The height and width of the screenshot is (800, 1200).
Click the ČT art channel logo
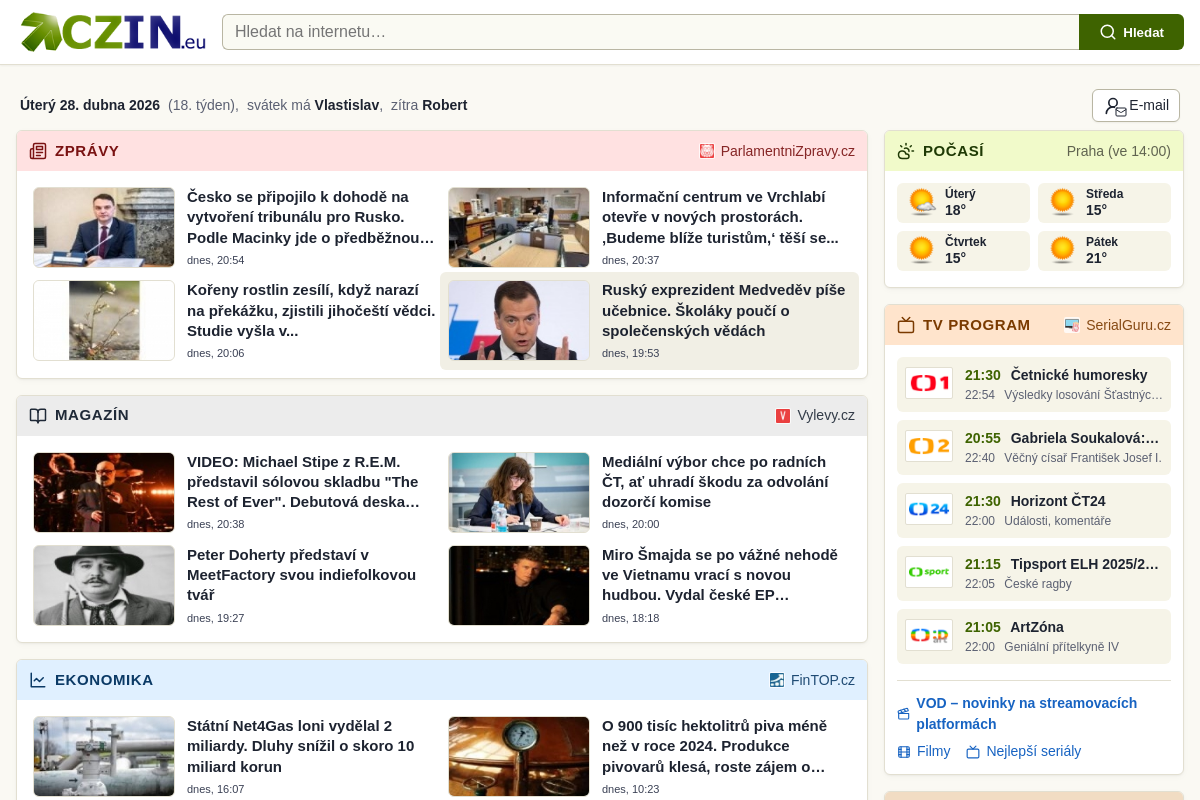929,635
